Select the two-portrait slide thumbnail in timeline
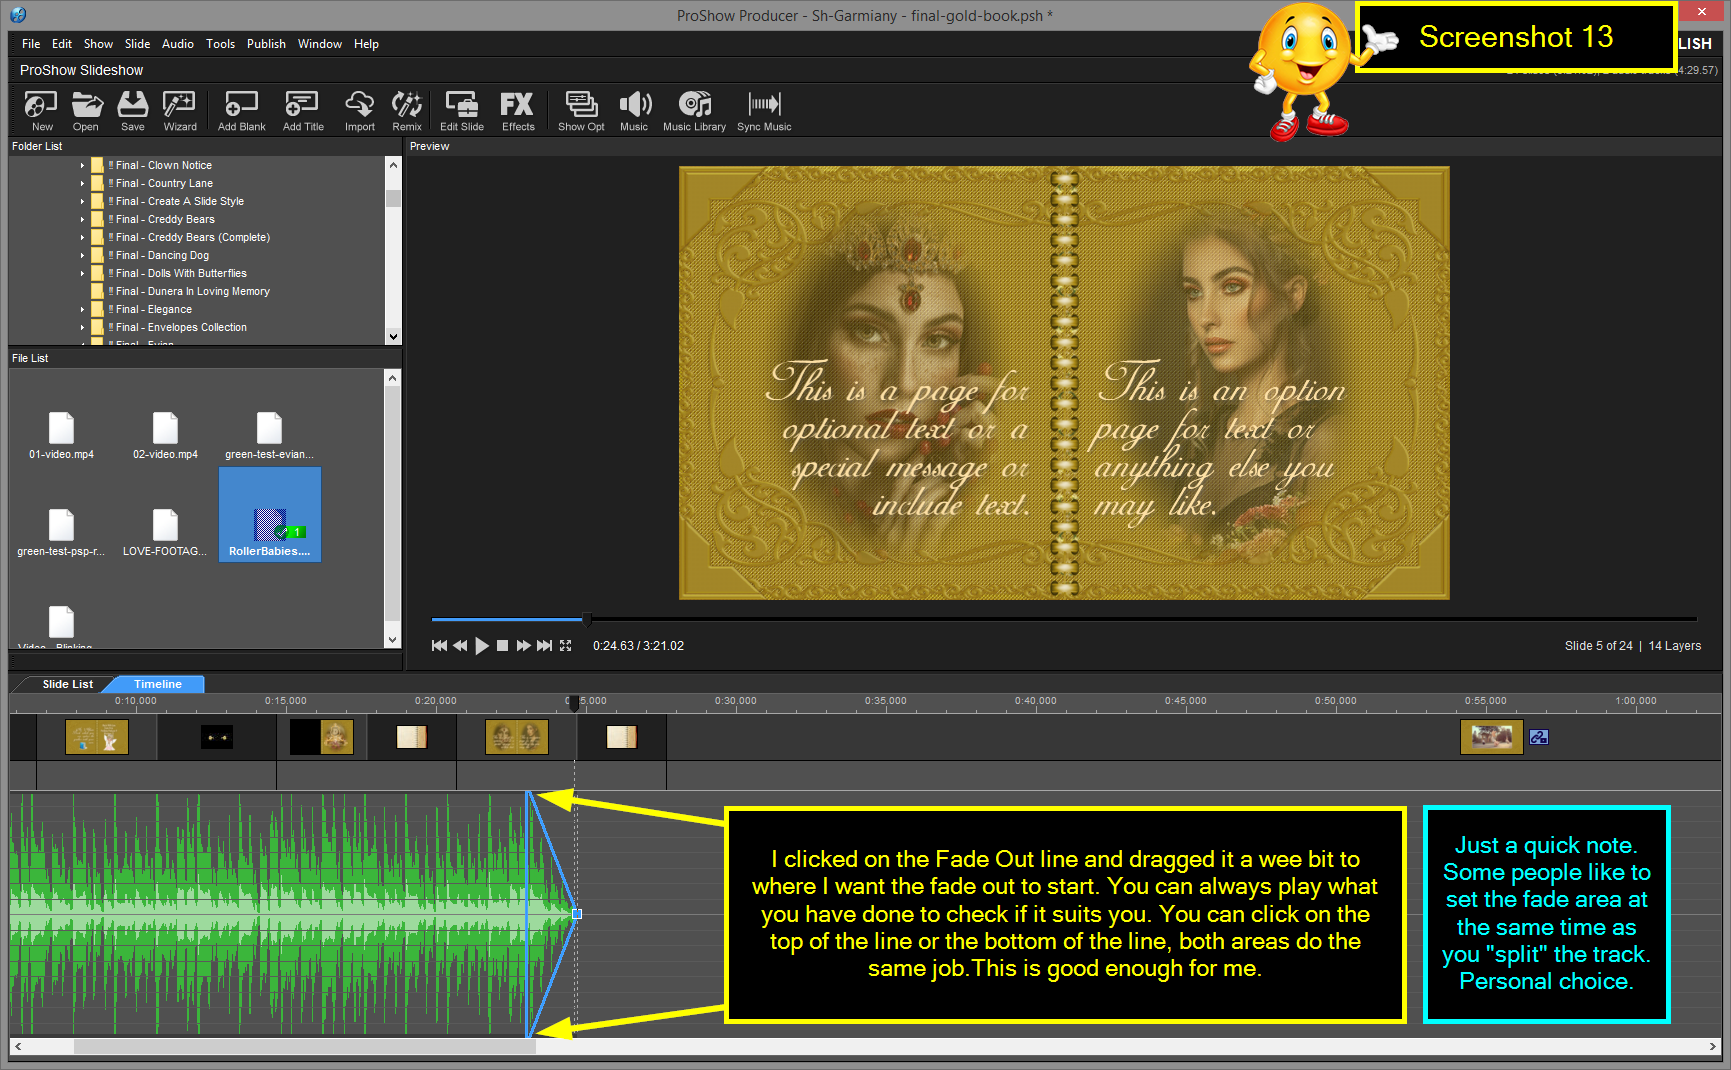 pyautogui.click(x=517, y=737)
